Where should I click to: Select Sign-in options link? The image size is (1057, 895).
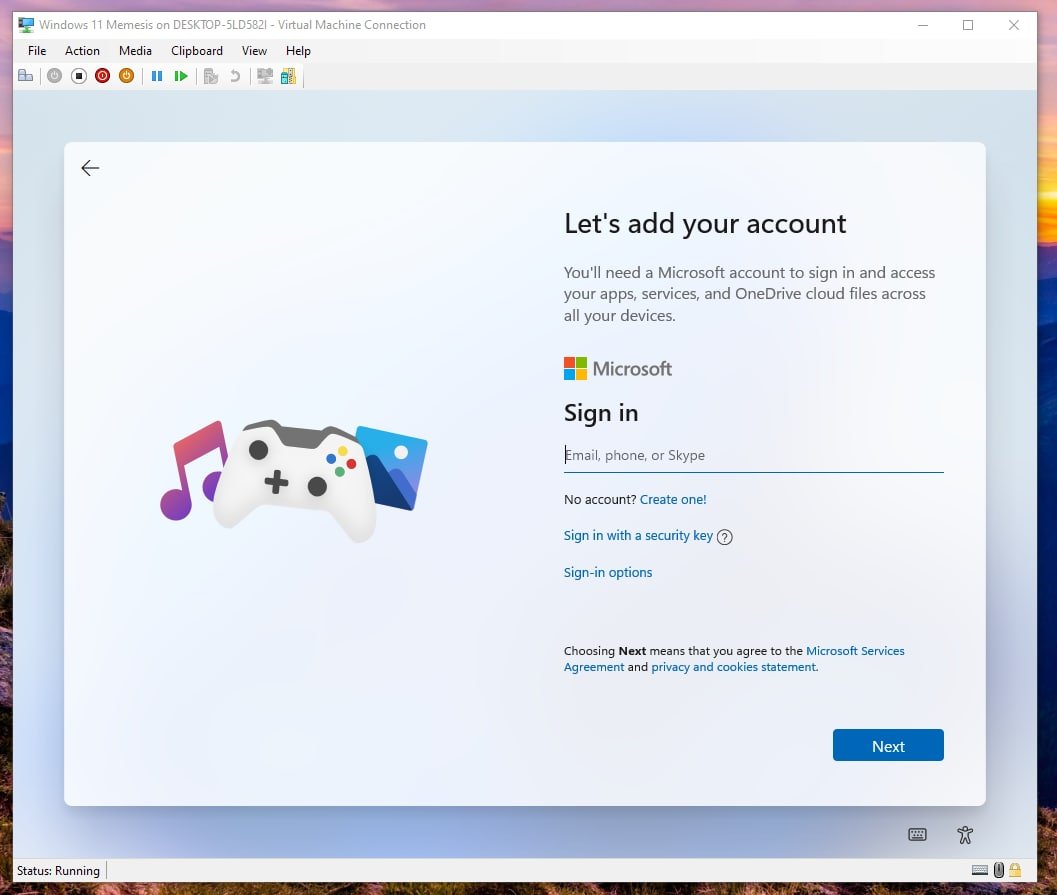pyautogui.click(x=607, y=572)
